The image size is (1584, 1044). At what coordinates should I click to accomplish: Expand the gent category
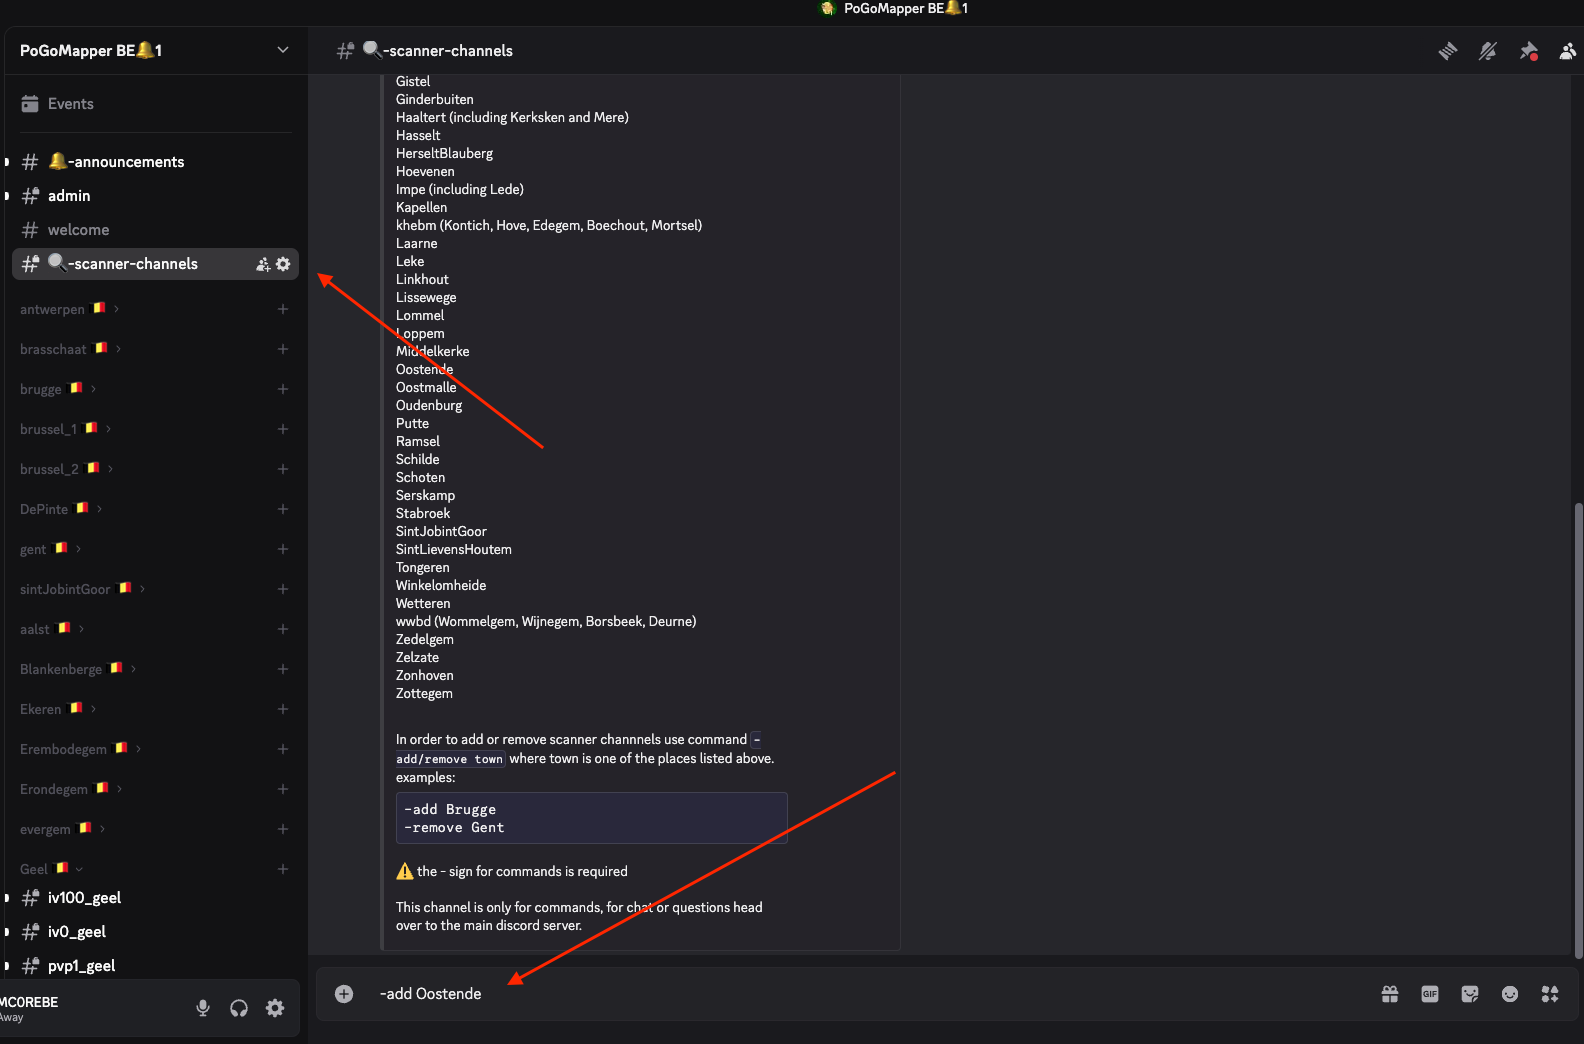pyautogui.click(x=50, y=549)
